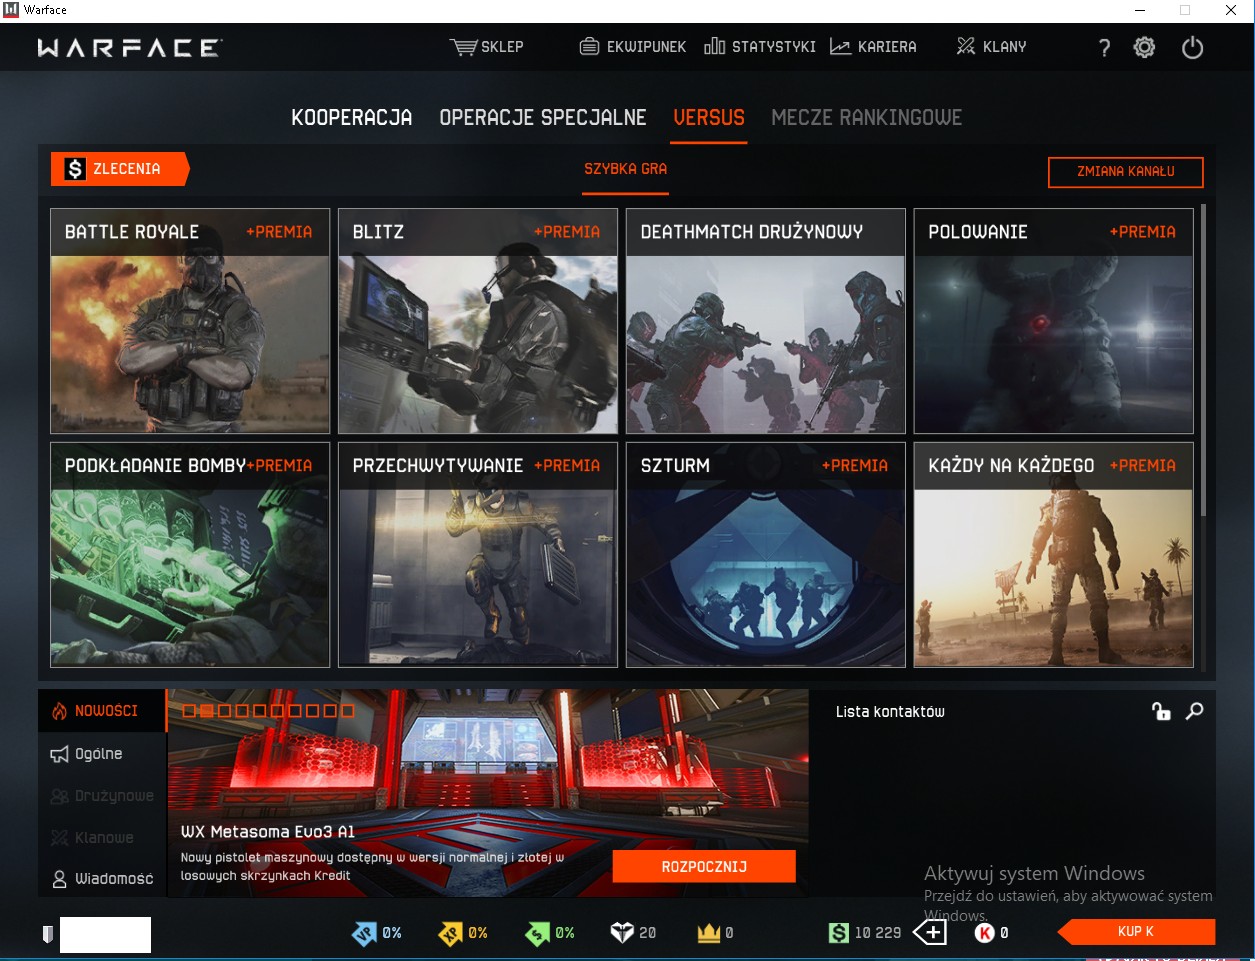Click the green booster icon
This screenshot has width=1255, height=961.
coord(538,933)
